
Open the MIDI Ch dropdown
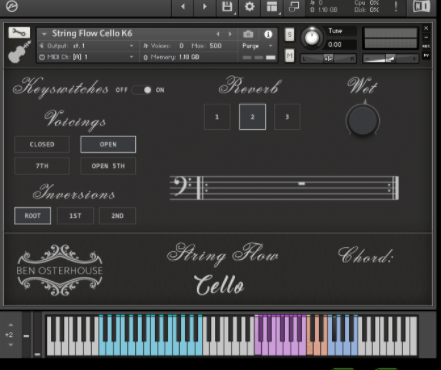click(87, 57)
